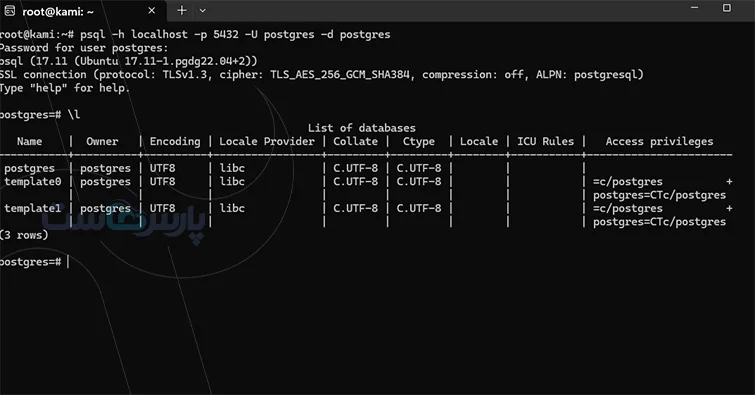
Task: Click the Encoding column header
Action: 175,142
